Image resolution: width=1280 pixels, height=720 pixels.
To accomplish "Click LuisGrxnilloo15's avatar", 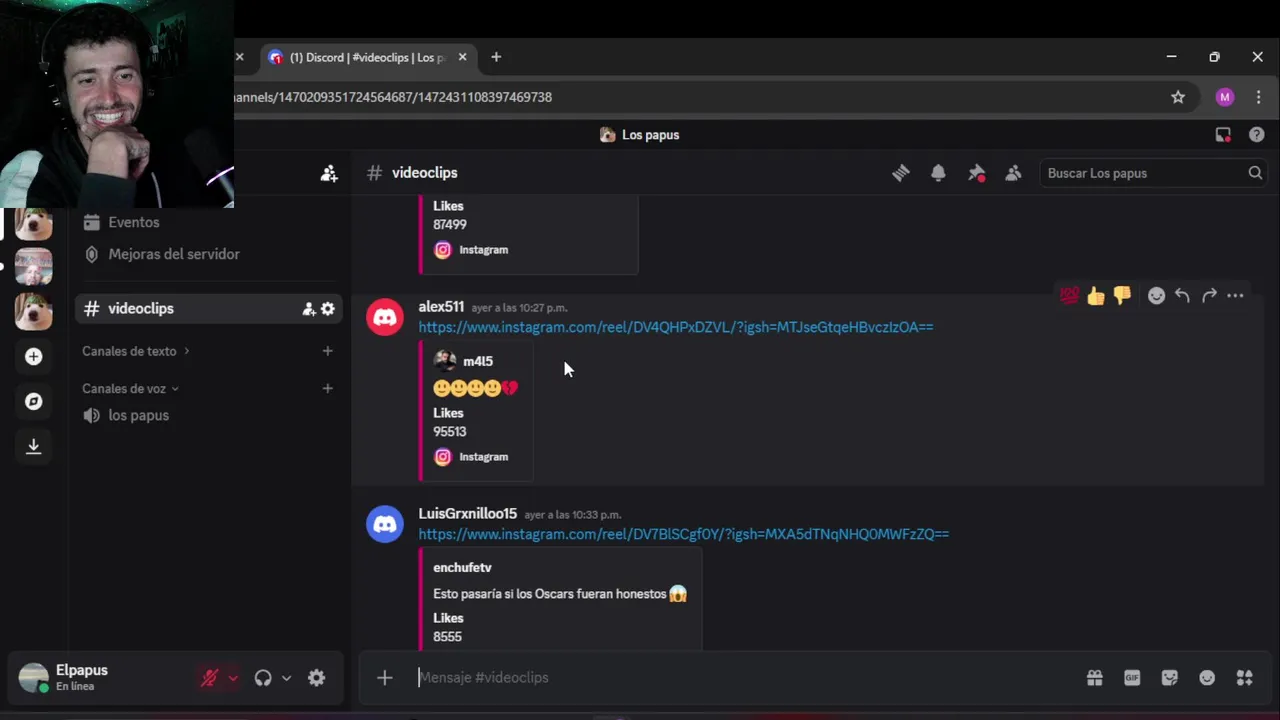I will (385, 524).
